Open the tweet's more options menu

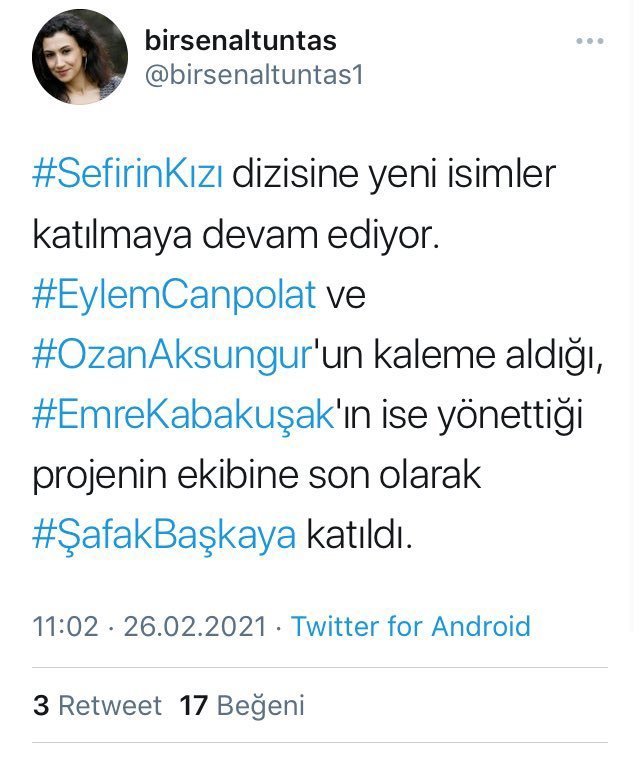point(590,42)
